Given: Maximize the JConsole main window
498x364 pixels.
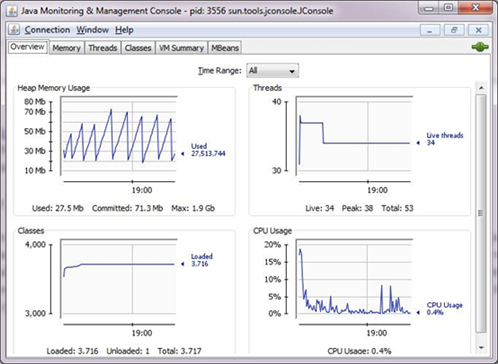Looking at the screenshot, I should pyautogui.click(x=449, y=8).
